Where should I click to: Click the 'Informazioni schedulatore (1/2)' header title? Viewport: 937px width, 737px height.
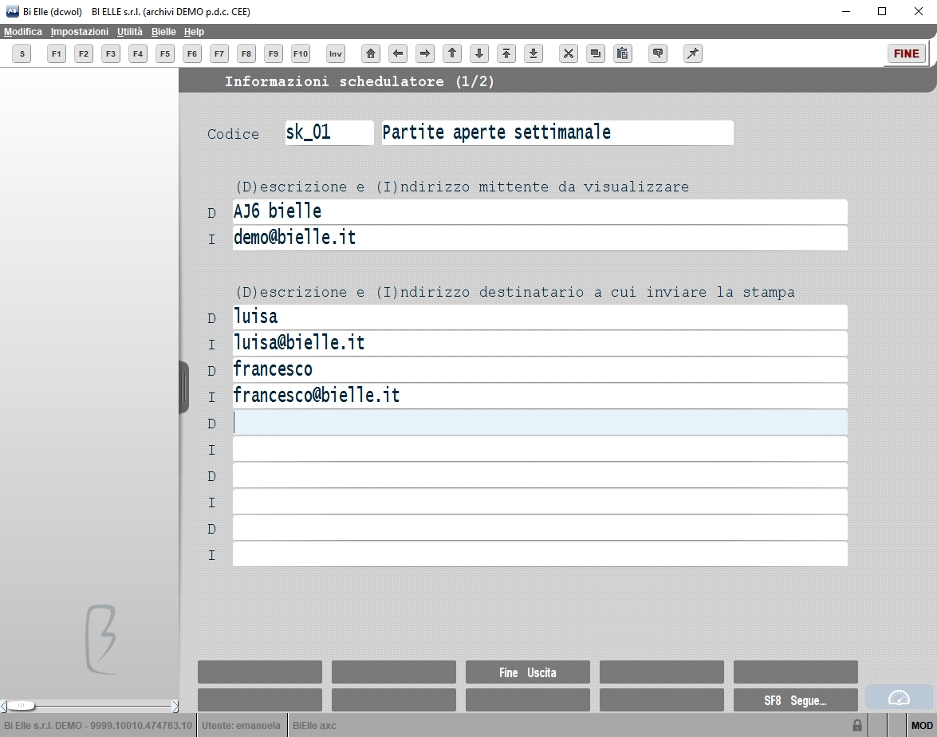(x=360, y=81)
